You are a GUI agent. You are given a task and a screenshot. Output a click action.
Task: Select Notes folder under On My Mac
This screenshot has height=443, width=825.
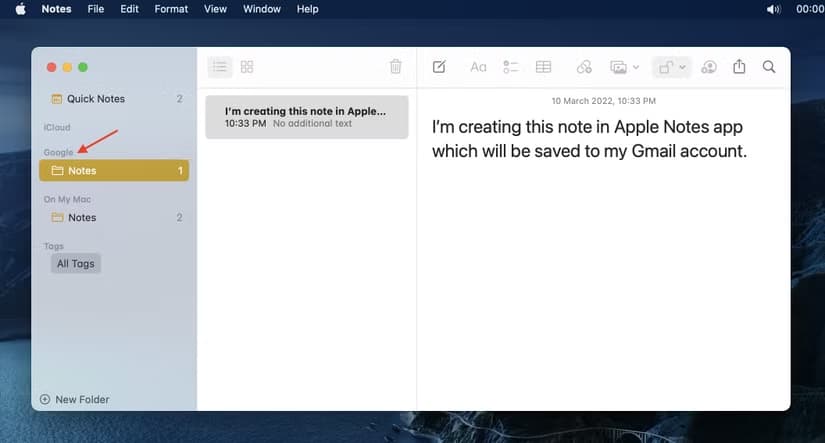coord(114,217)
